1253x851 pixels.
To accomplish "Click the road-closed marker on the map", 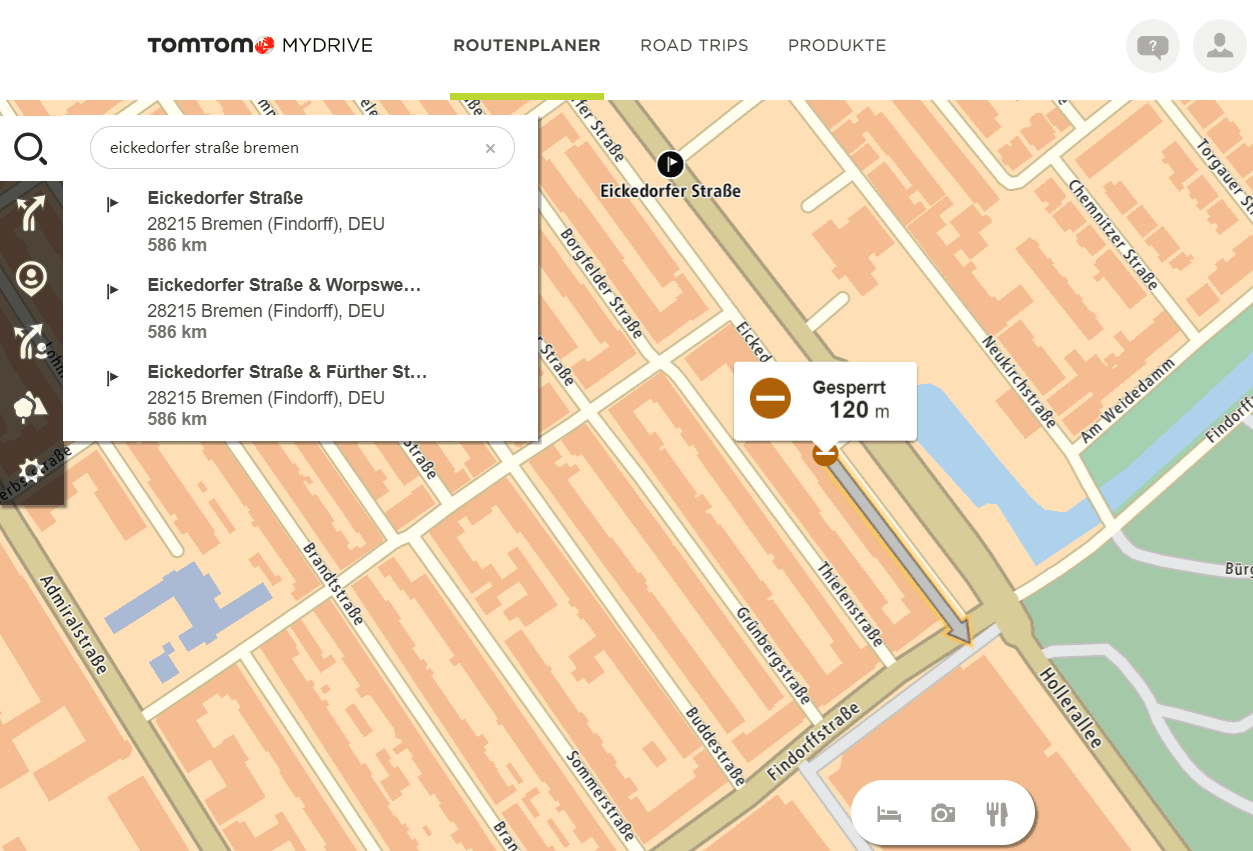I will pyautogui.click(x=825, y=454).
